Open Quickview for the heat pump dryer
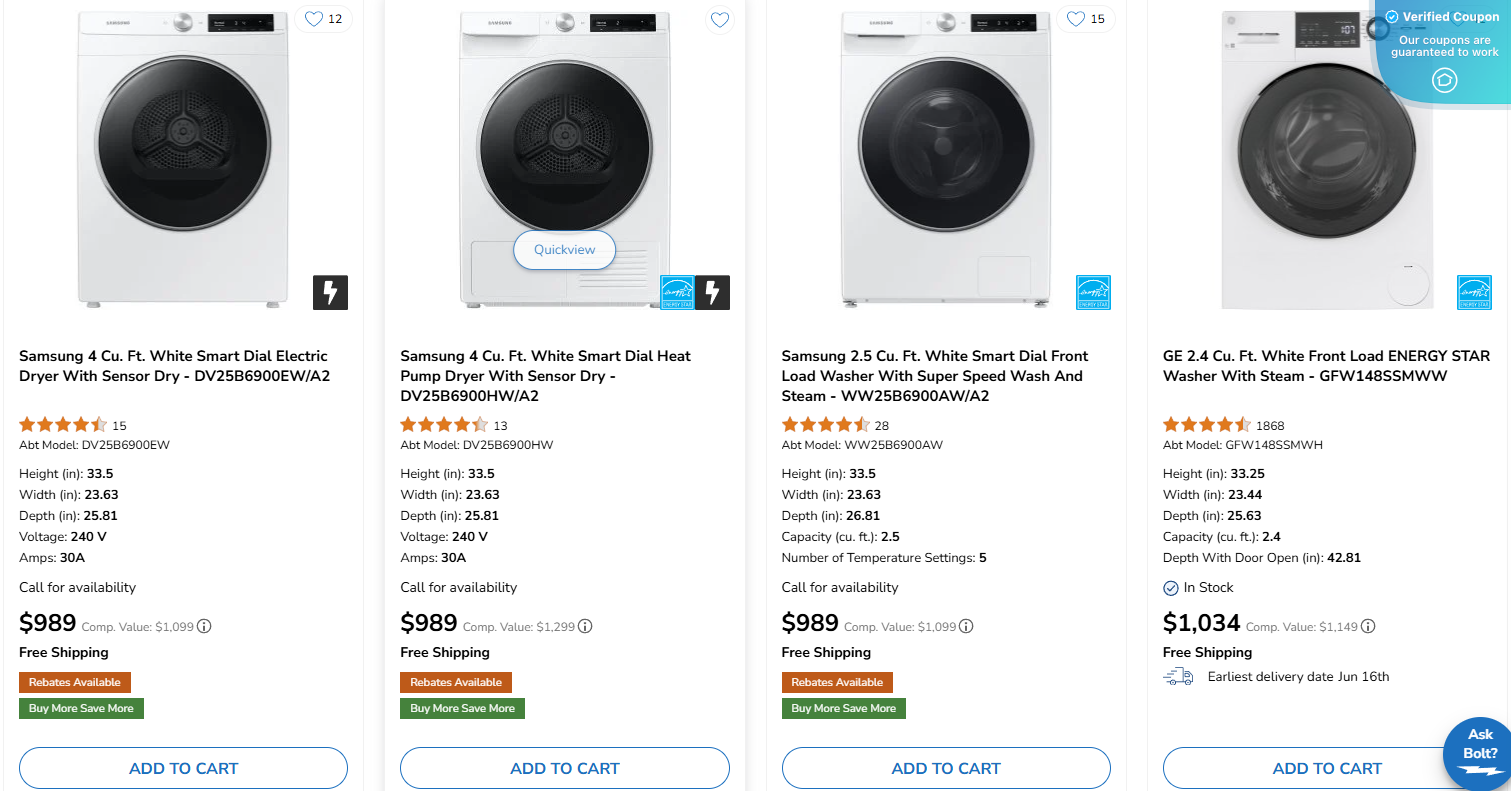The height and width of the screenshot is (791, 1511). (564, 250)
